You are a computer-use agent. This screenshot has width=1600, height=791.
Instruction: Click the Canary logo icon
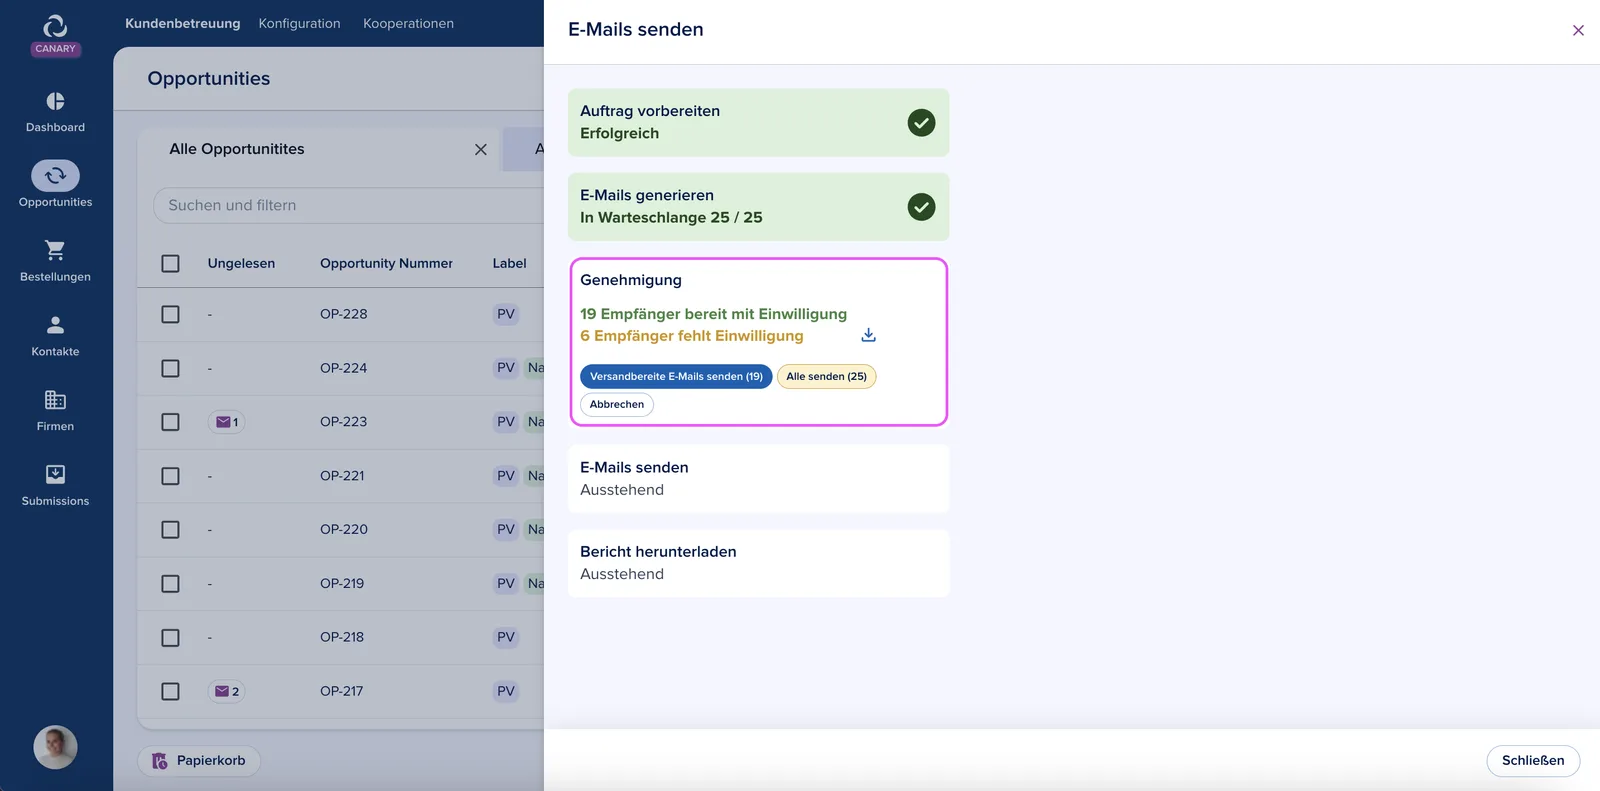point(55,26)
